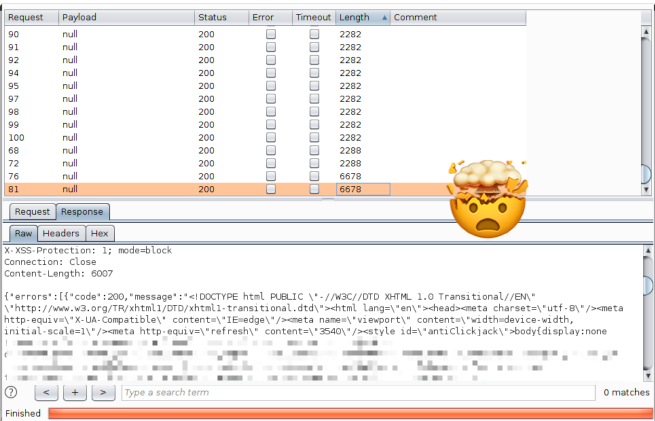Click the next match '>' button
This screenshot has width=655, height=421.
coord(102,393)
